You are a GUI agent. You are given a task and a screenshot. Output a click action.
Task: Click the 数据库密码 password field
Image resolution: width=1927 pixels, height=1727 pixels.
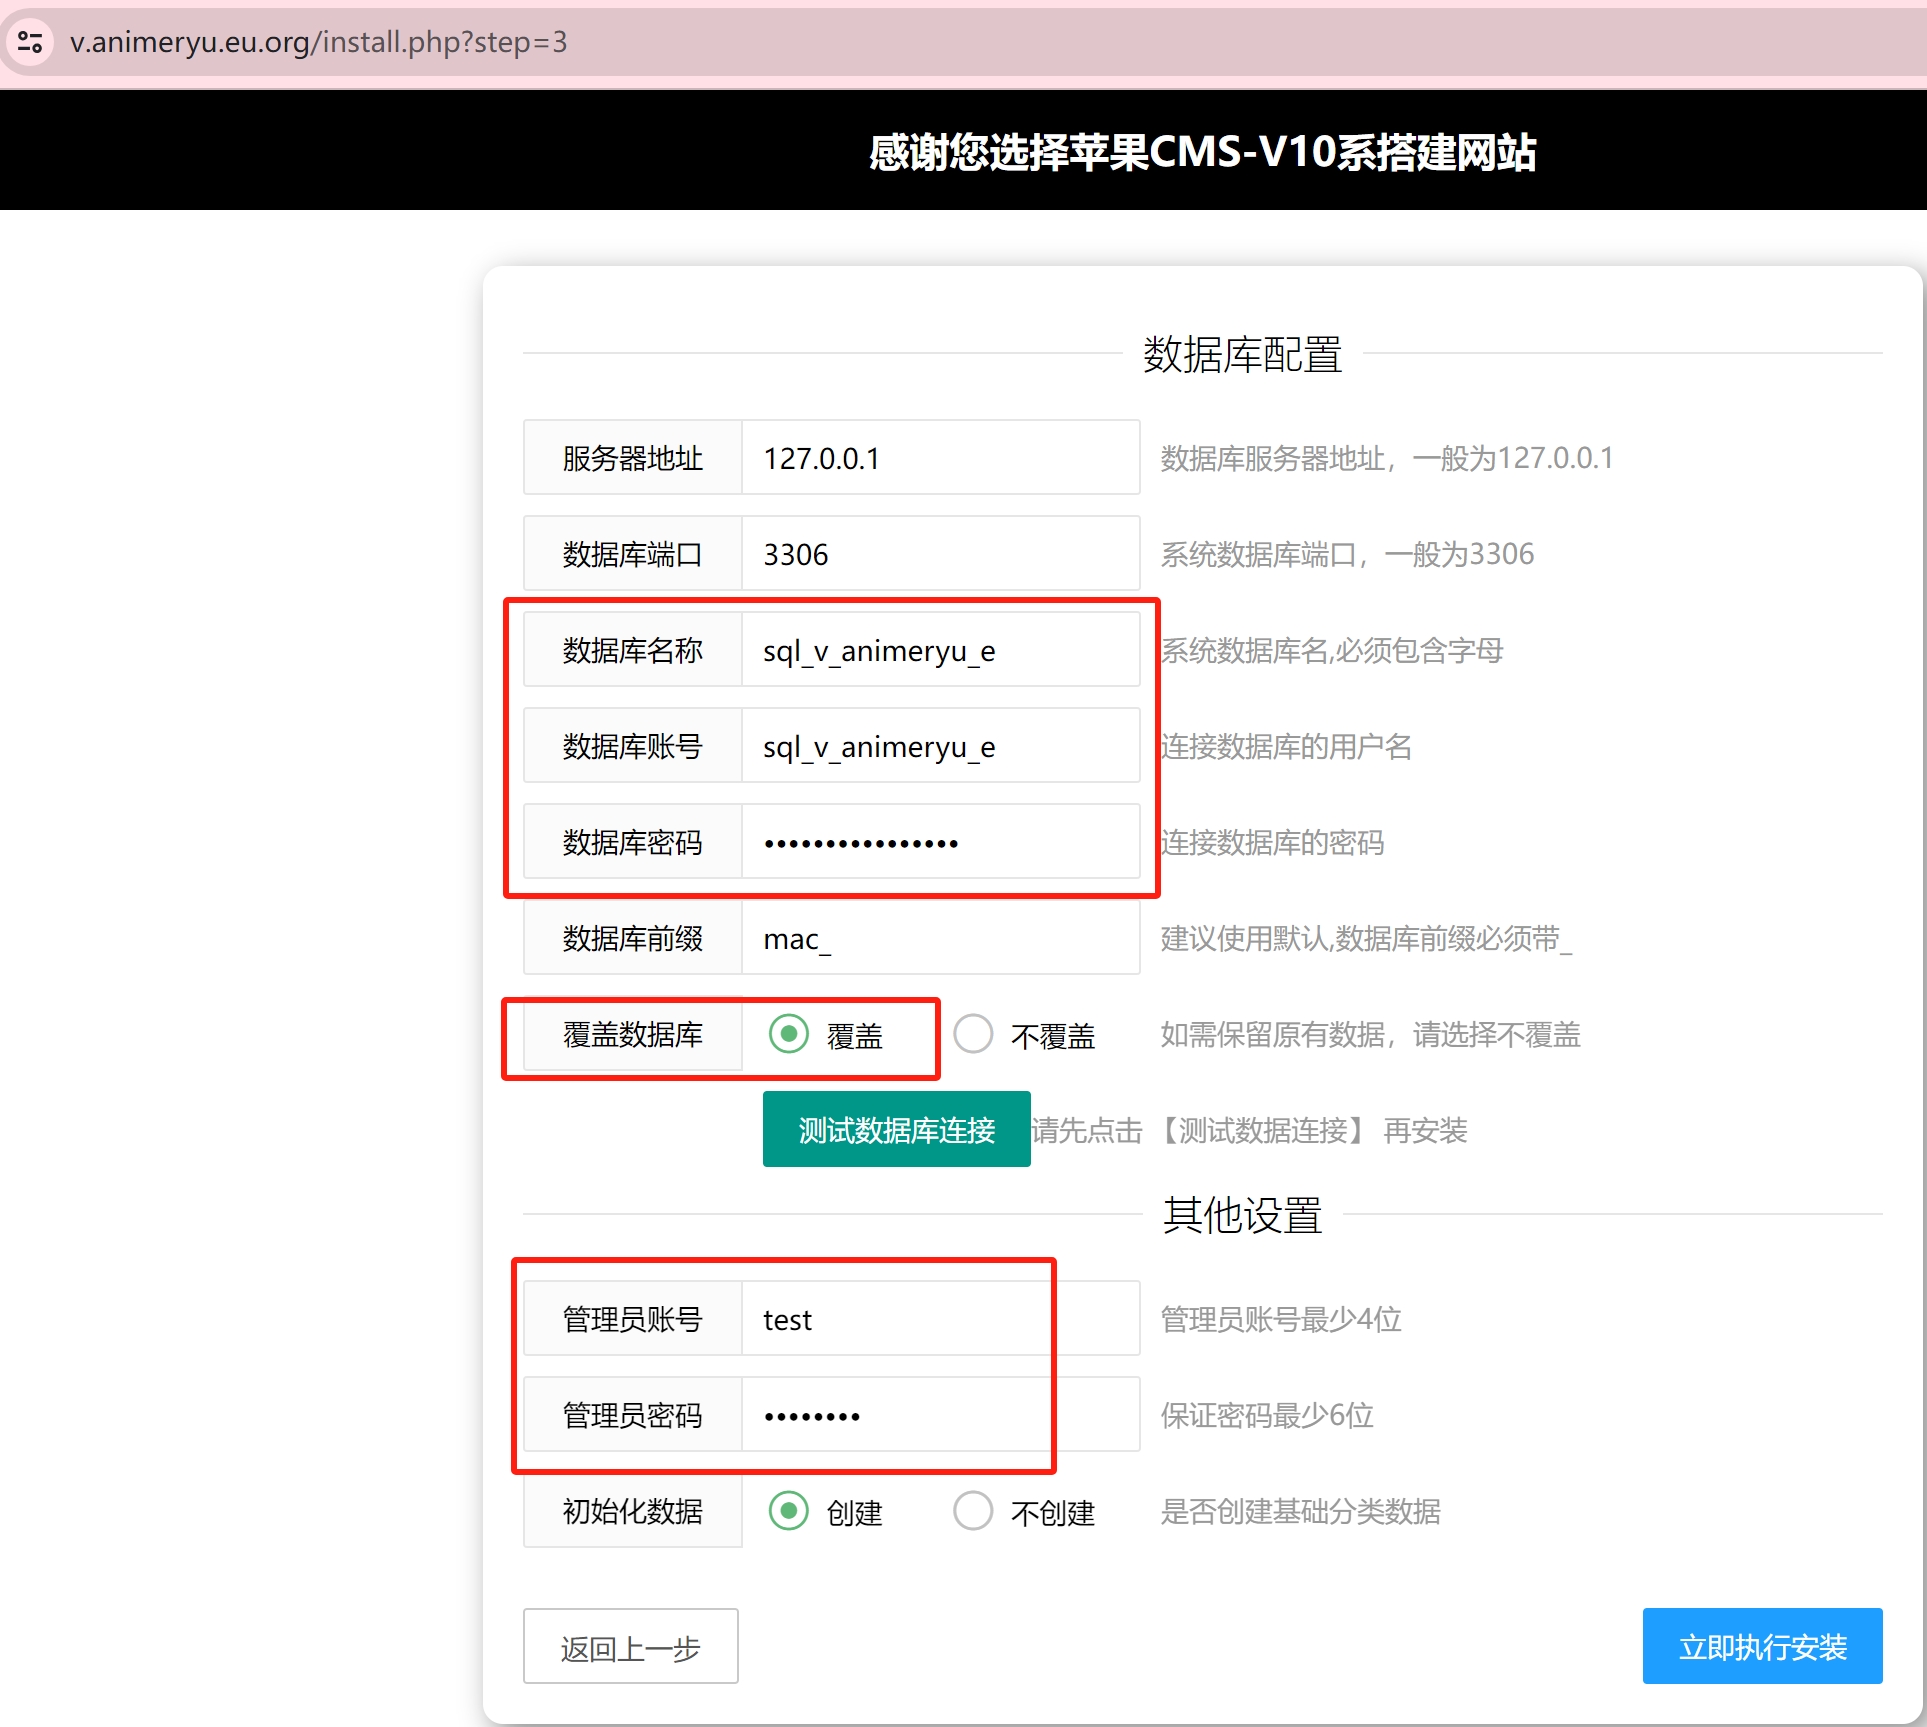940,842
